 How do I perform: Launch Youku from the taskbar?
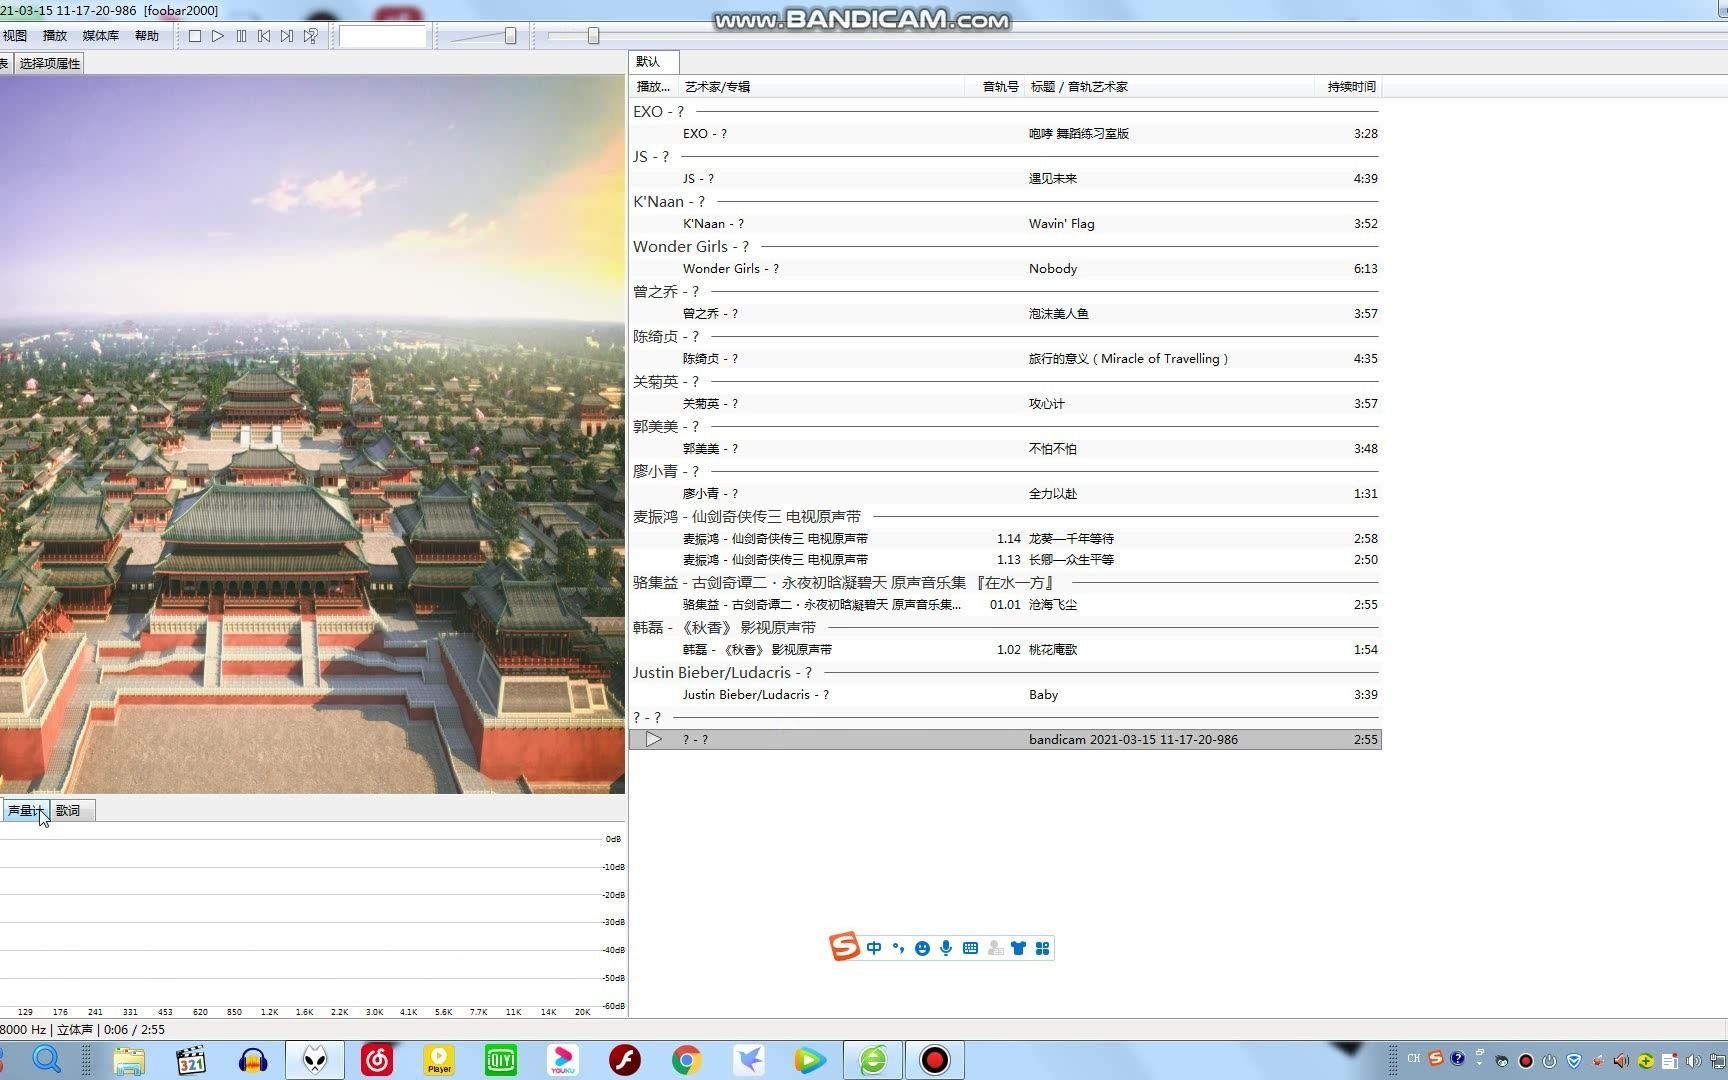pos(563,1060)
